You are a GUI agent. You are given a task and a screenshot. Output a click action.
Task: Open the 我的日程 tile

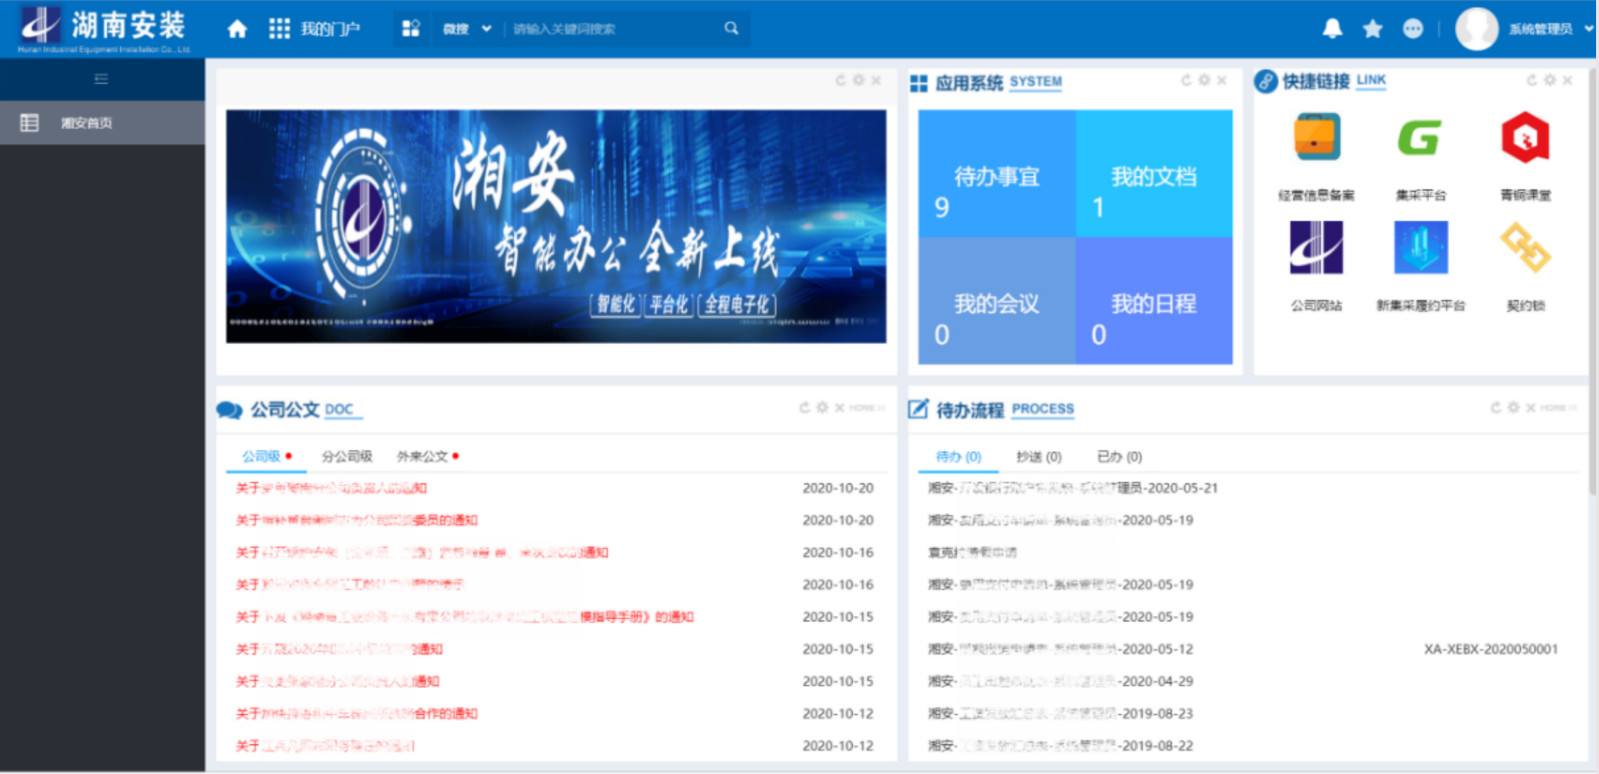click(x=1154, y=301)
